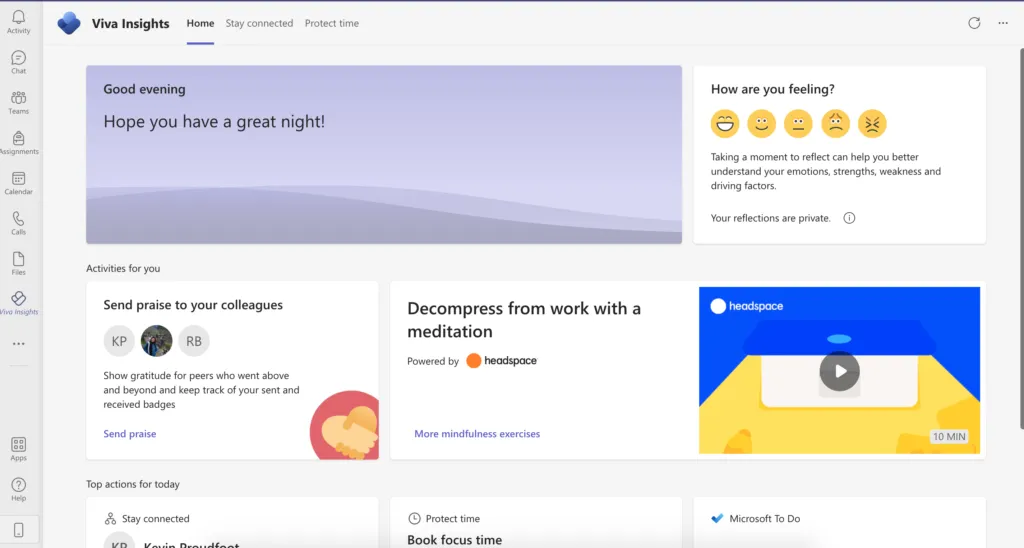Viewport: 1024px width, 548px height.
Task: Open Chat in the Teams sidebar
Action: coord(18,62)
